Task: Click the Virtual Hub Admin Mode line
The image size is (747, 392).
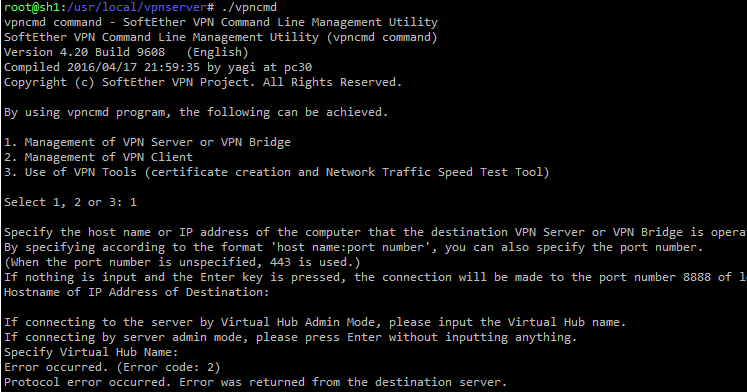Action: [314, 322]
